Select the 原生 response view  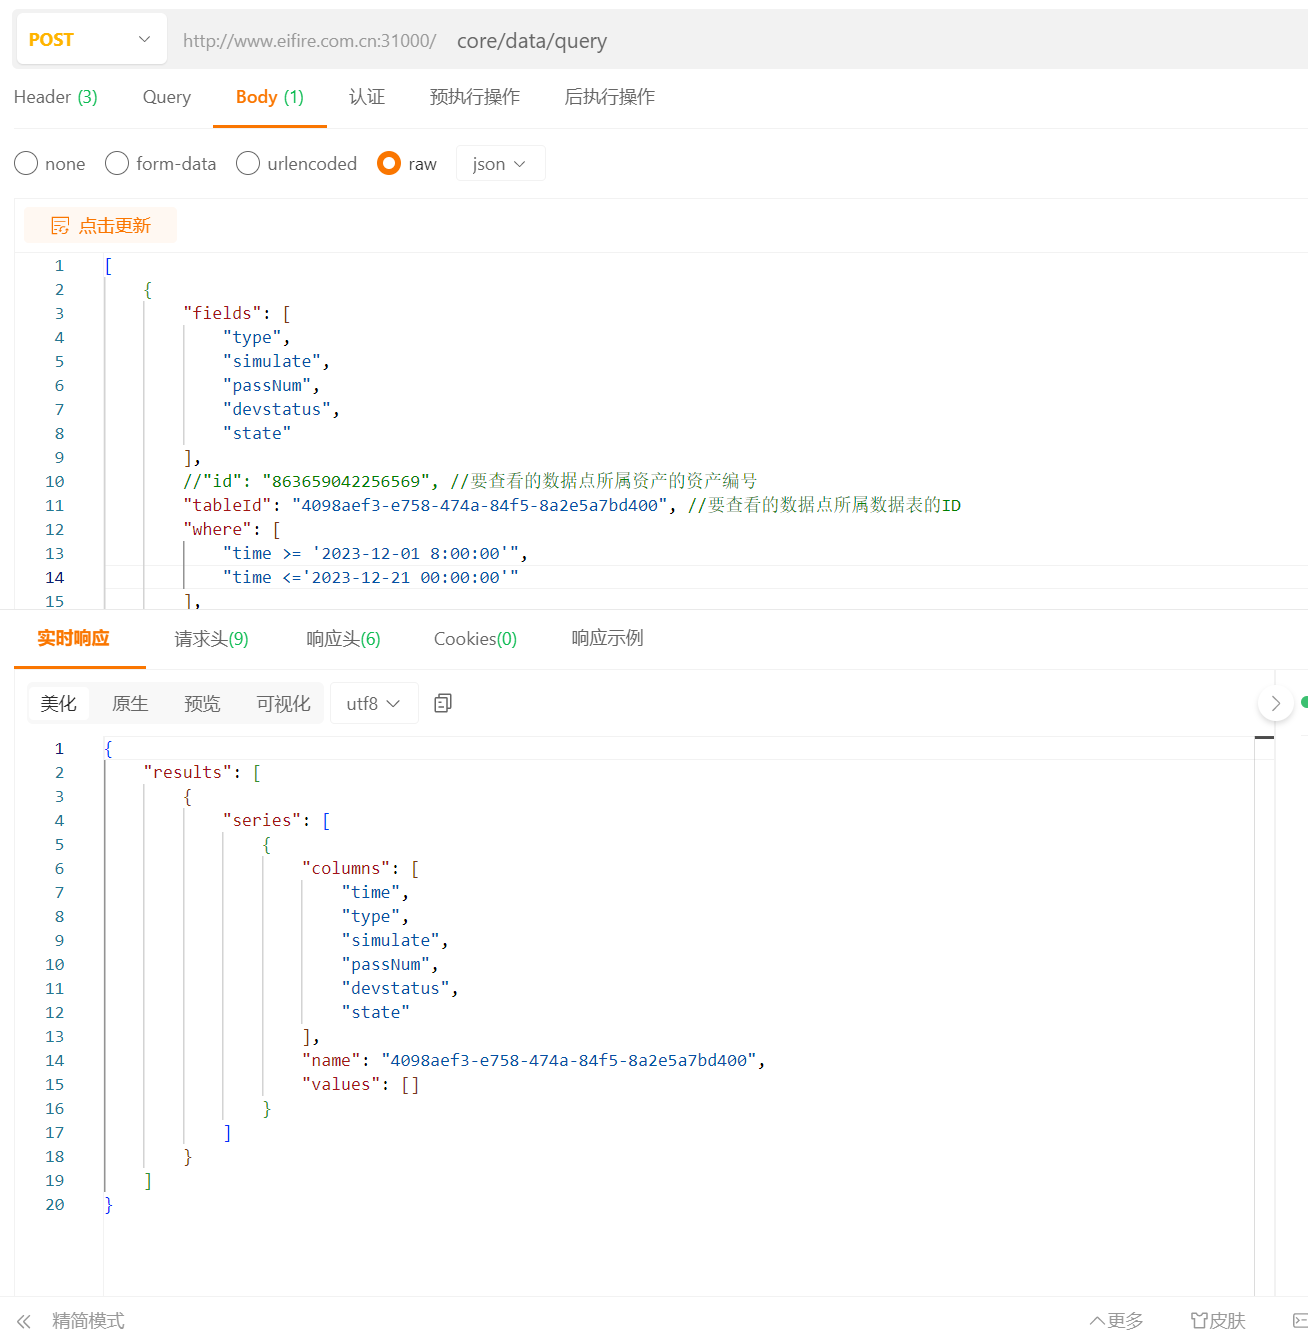pyautogui.click(x=130, y=704)
